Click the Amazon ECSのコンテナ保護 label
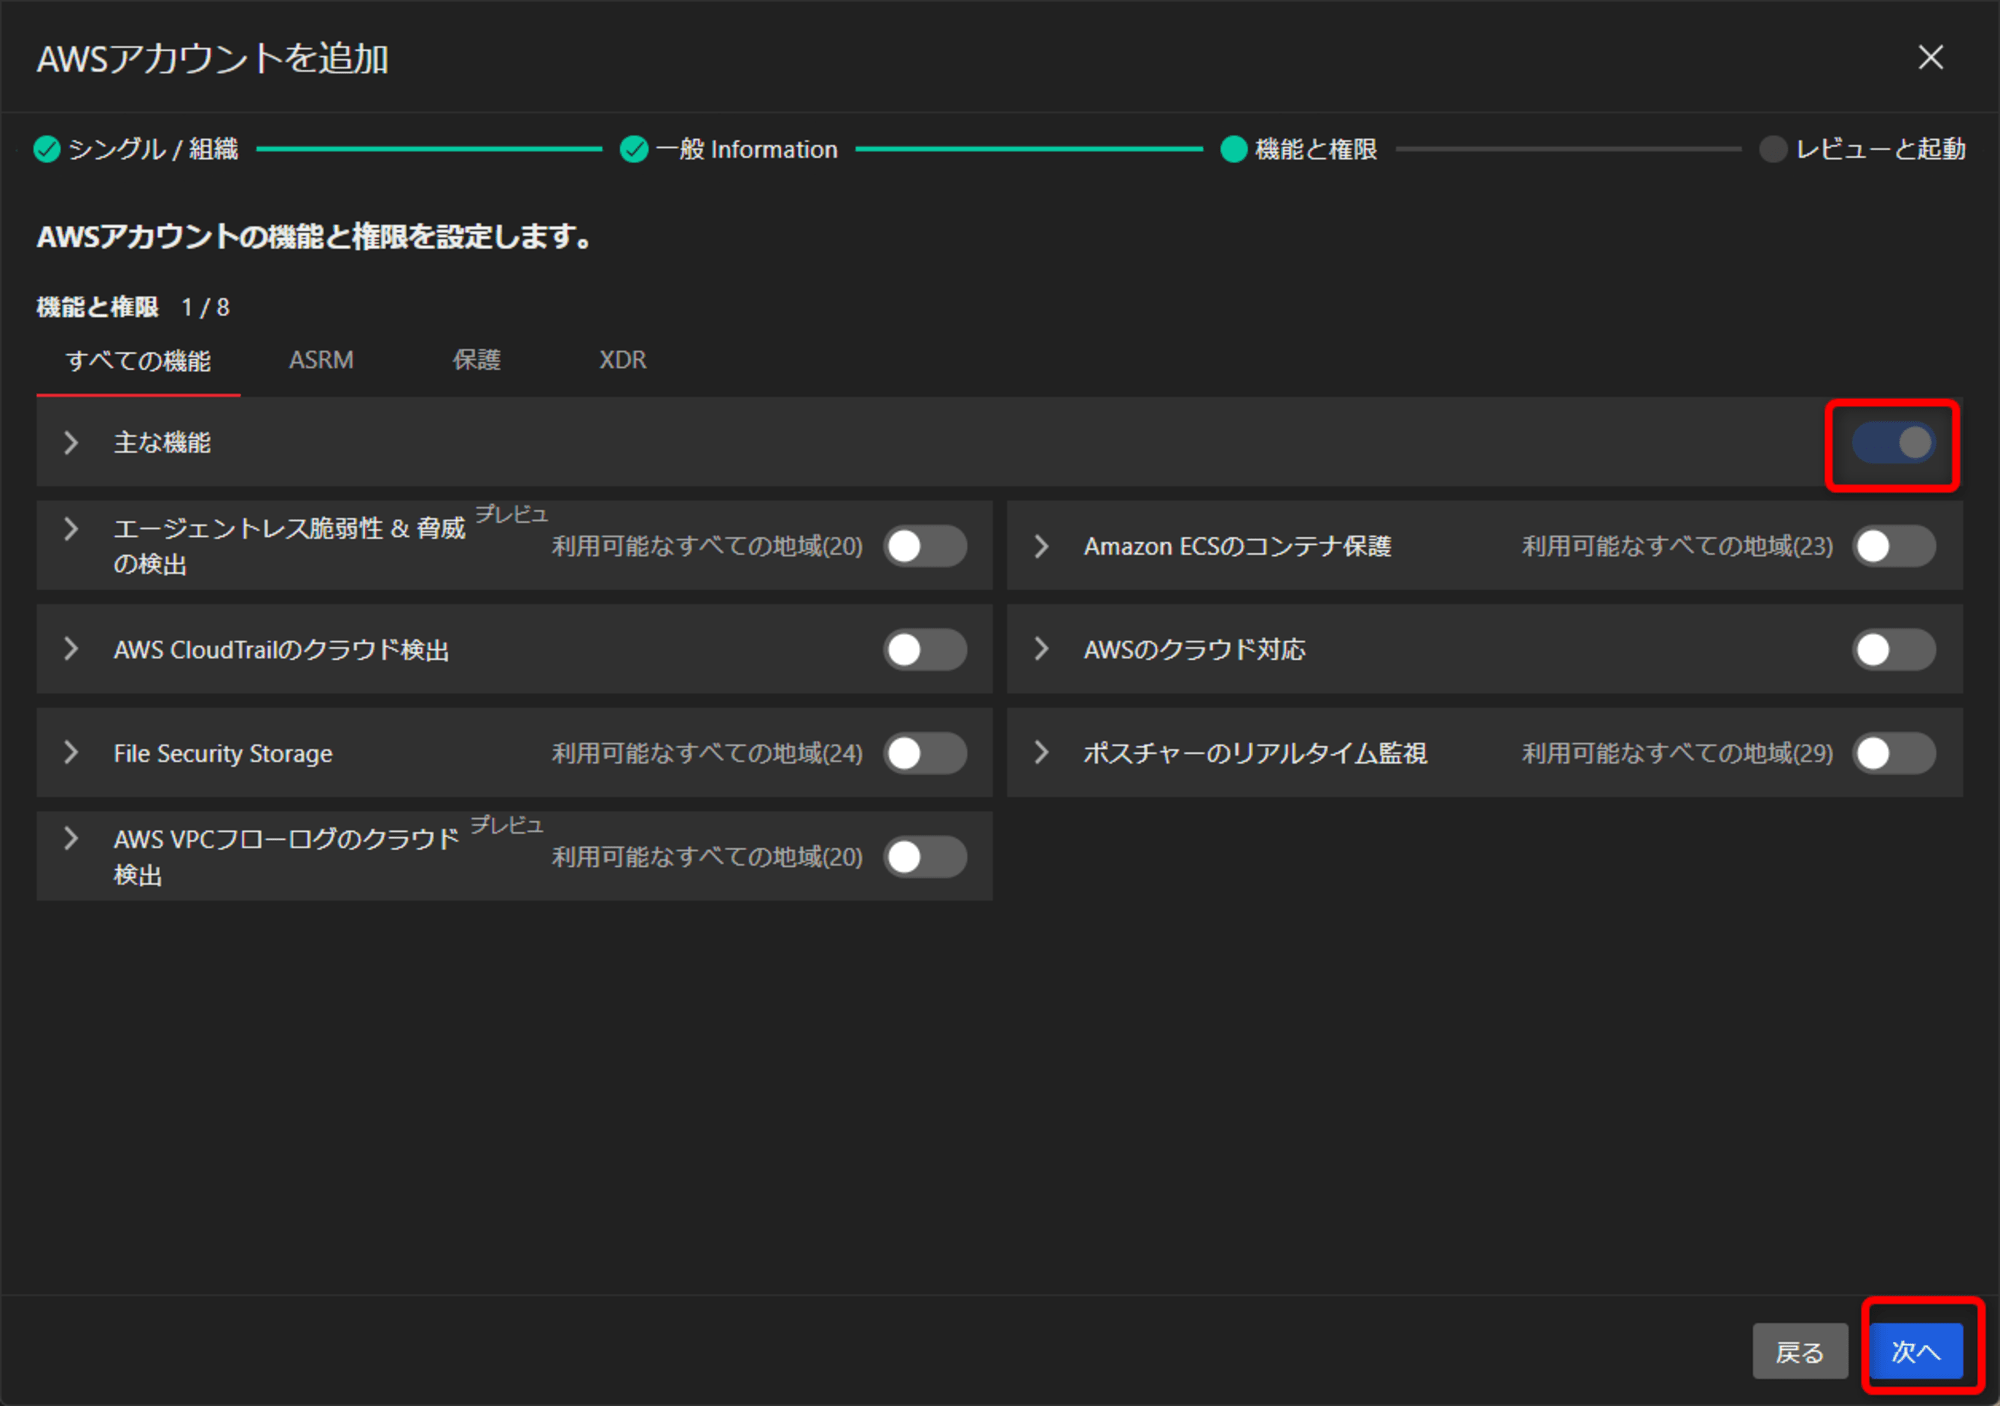 [1237, 546]
